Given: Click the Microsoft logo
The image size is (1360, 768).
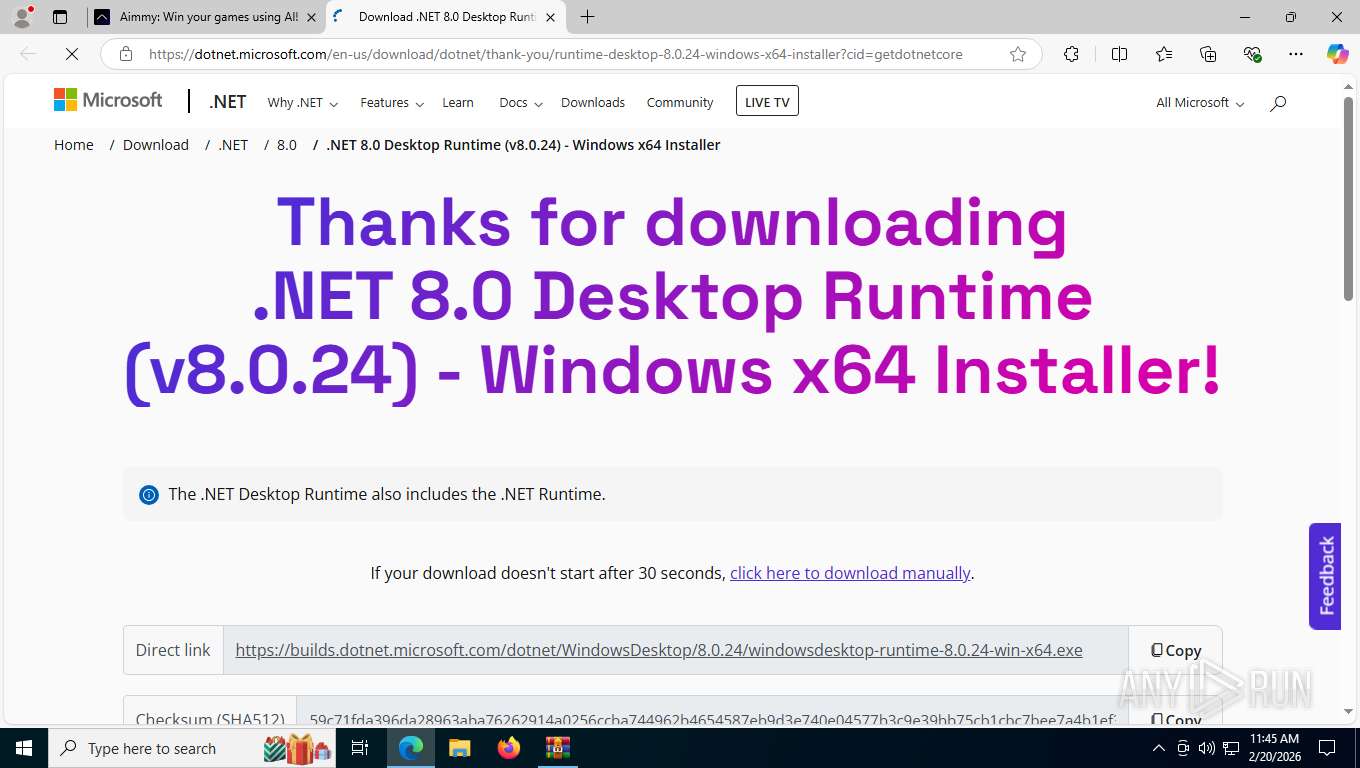Looking at the screenshot, I should [x=108, y=100].
